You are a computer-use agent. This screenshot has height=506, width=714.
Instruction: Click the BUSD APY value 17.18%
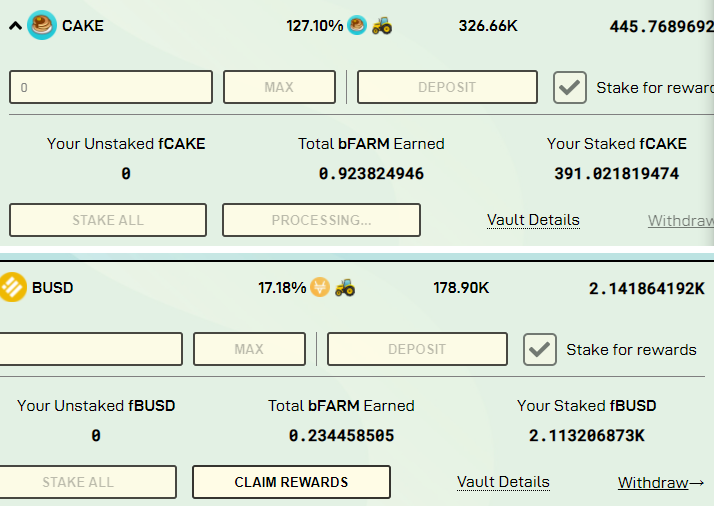282,288
